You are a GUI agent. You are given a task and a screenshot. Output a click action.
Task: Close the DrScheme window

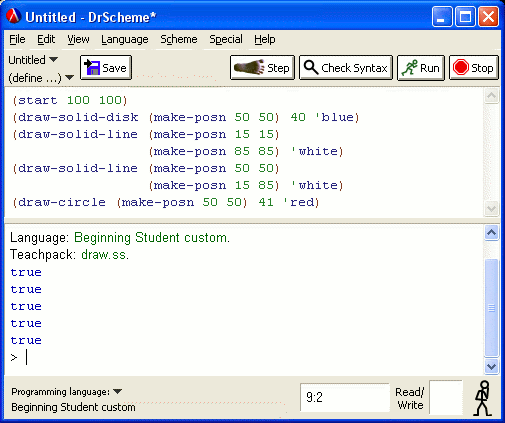pyautogui.click(x=488, y=17)
